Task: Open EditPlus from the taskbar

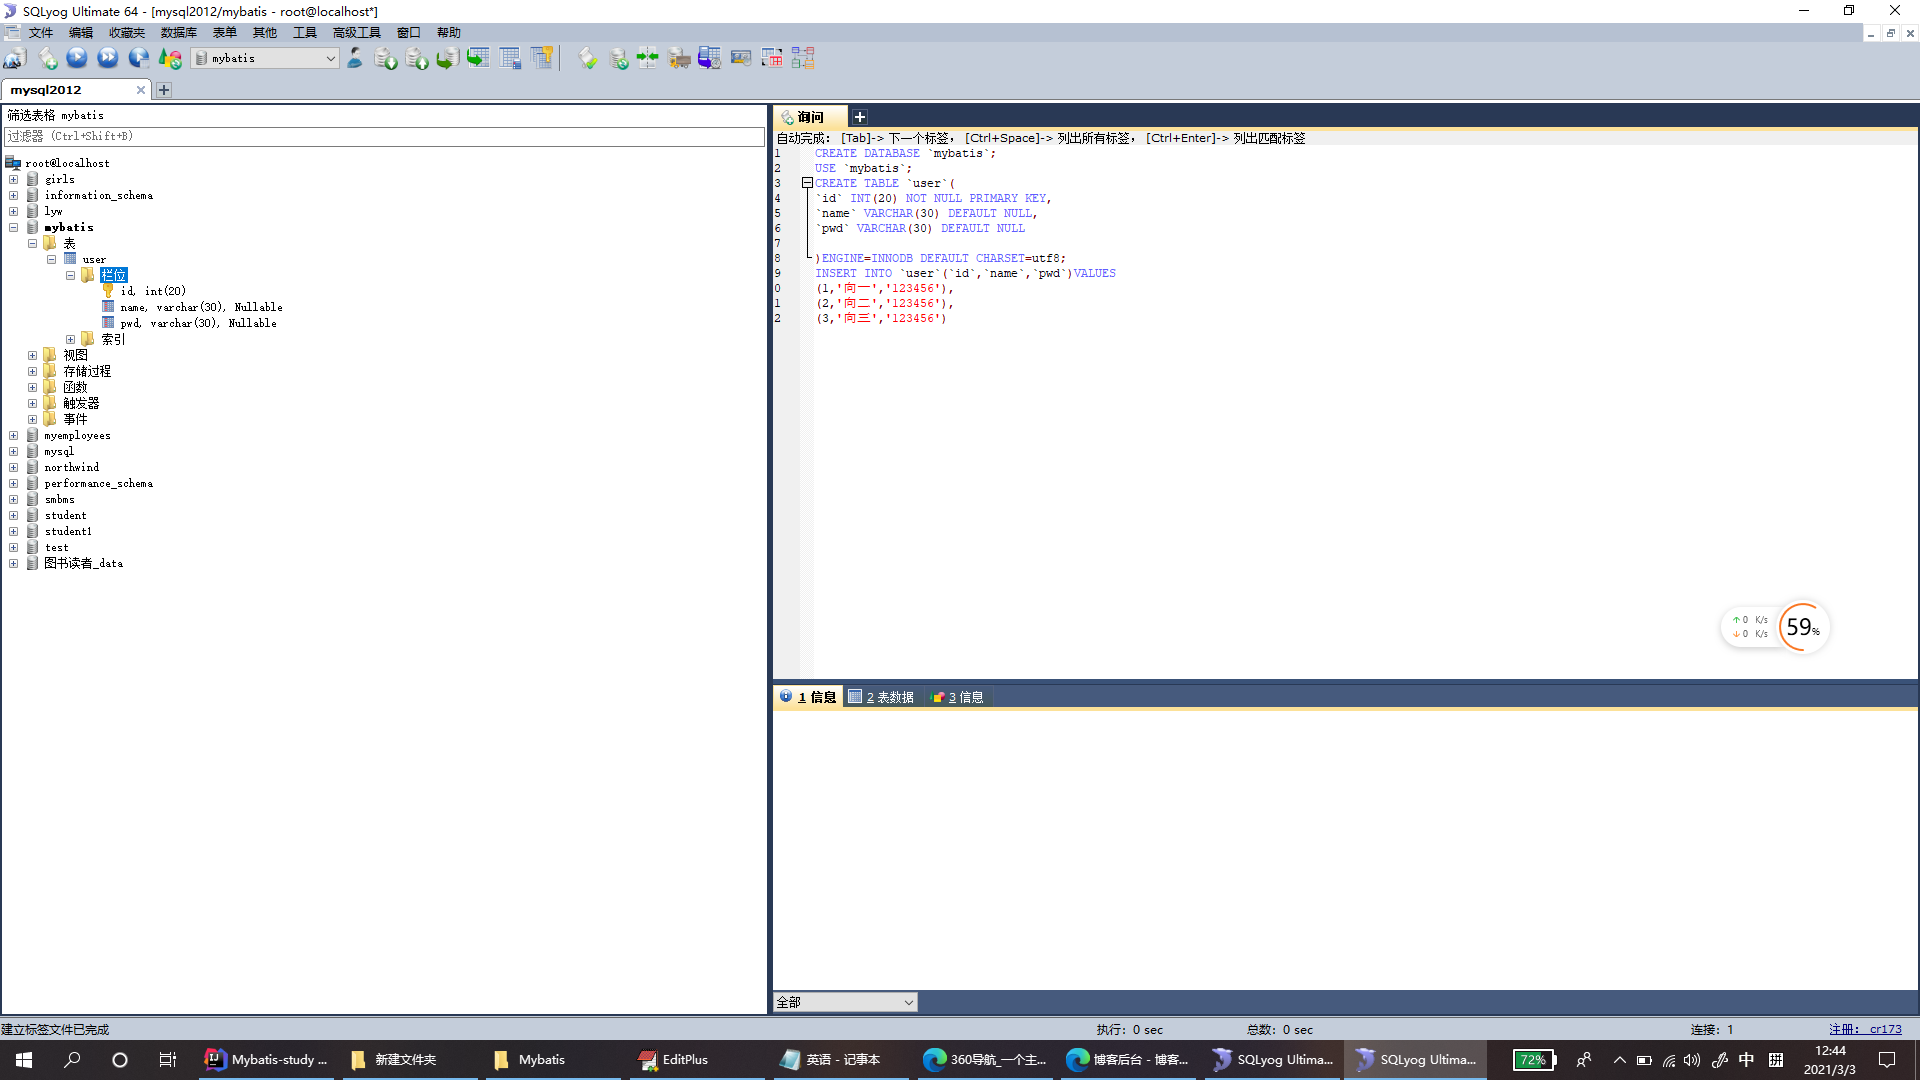Action: pyautogui.click(x=685, y=1059)
